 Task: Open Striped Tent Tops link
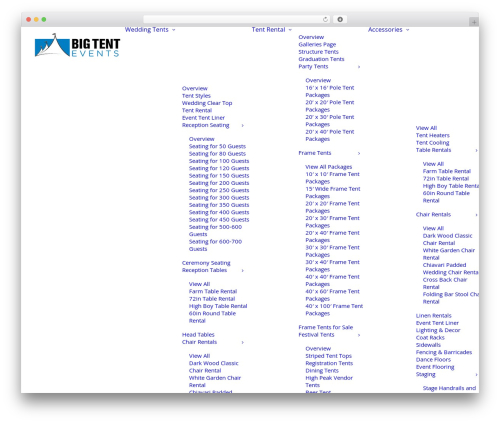[x=329, y=356]
